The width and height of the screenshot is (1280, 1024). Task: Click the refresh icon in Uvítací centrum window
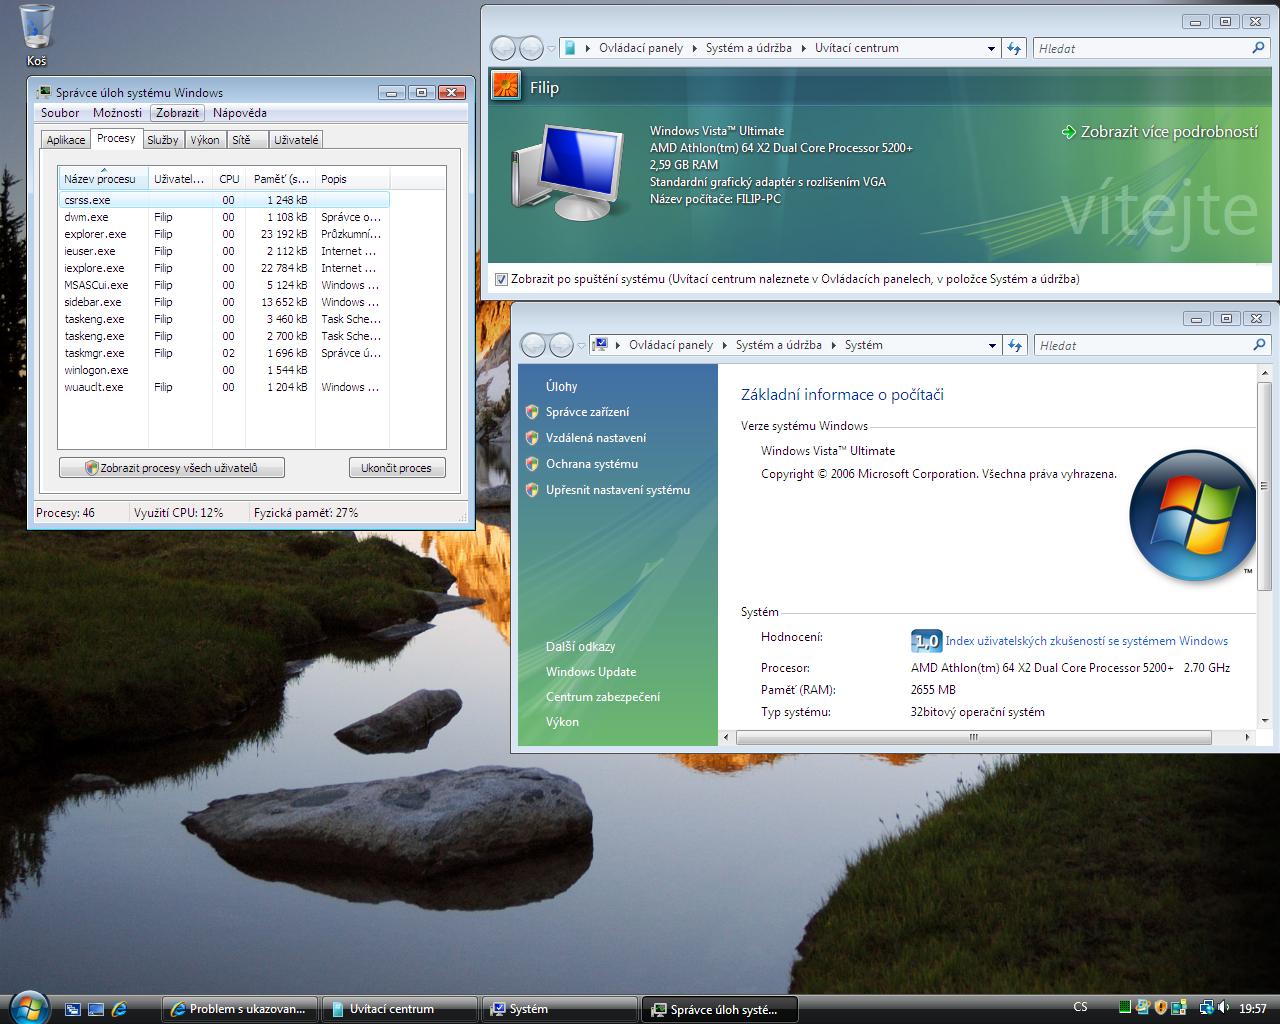tap(1014, 48)
